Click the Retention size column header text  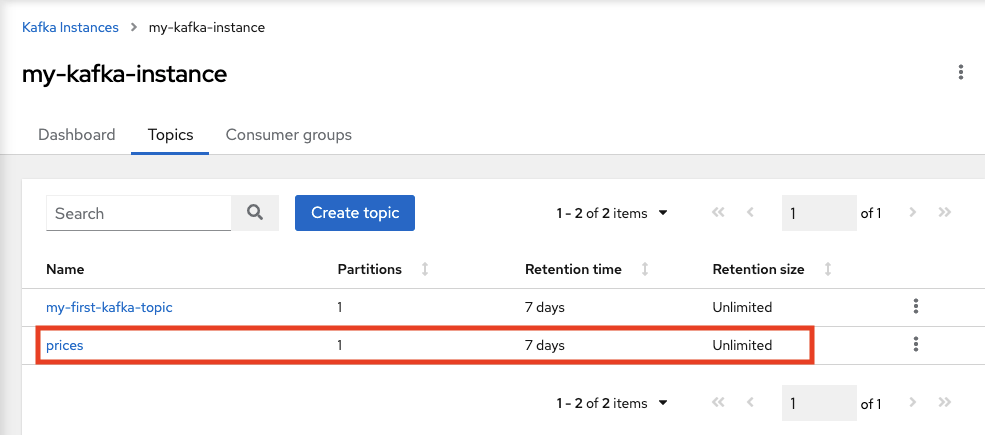point(758,270)
